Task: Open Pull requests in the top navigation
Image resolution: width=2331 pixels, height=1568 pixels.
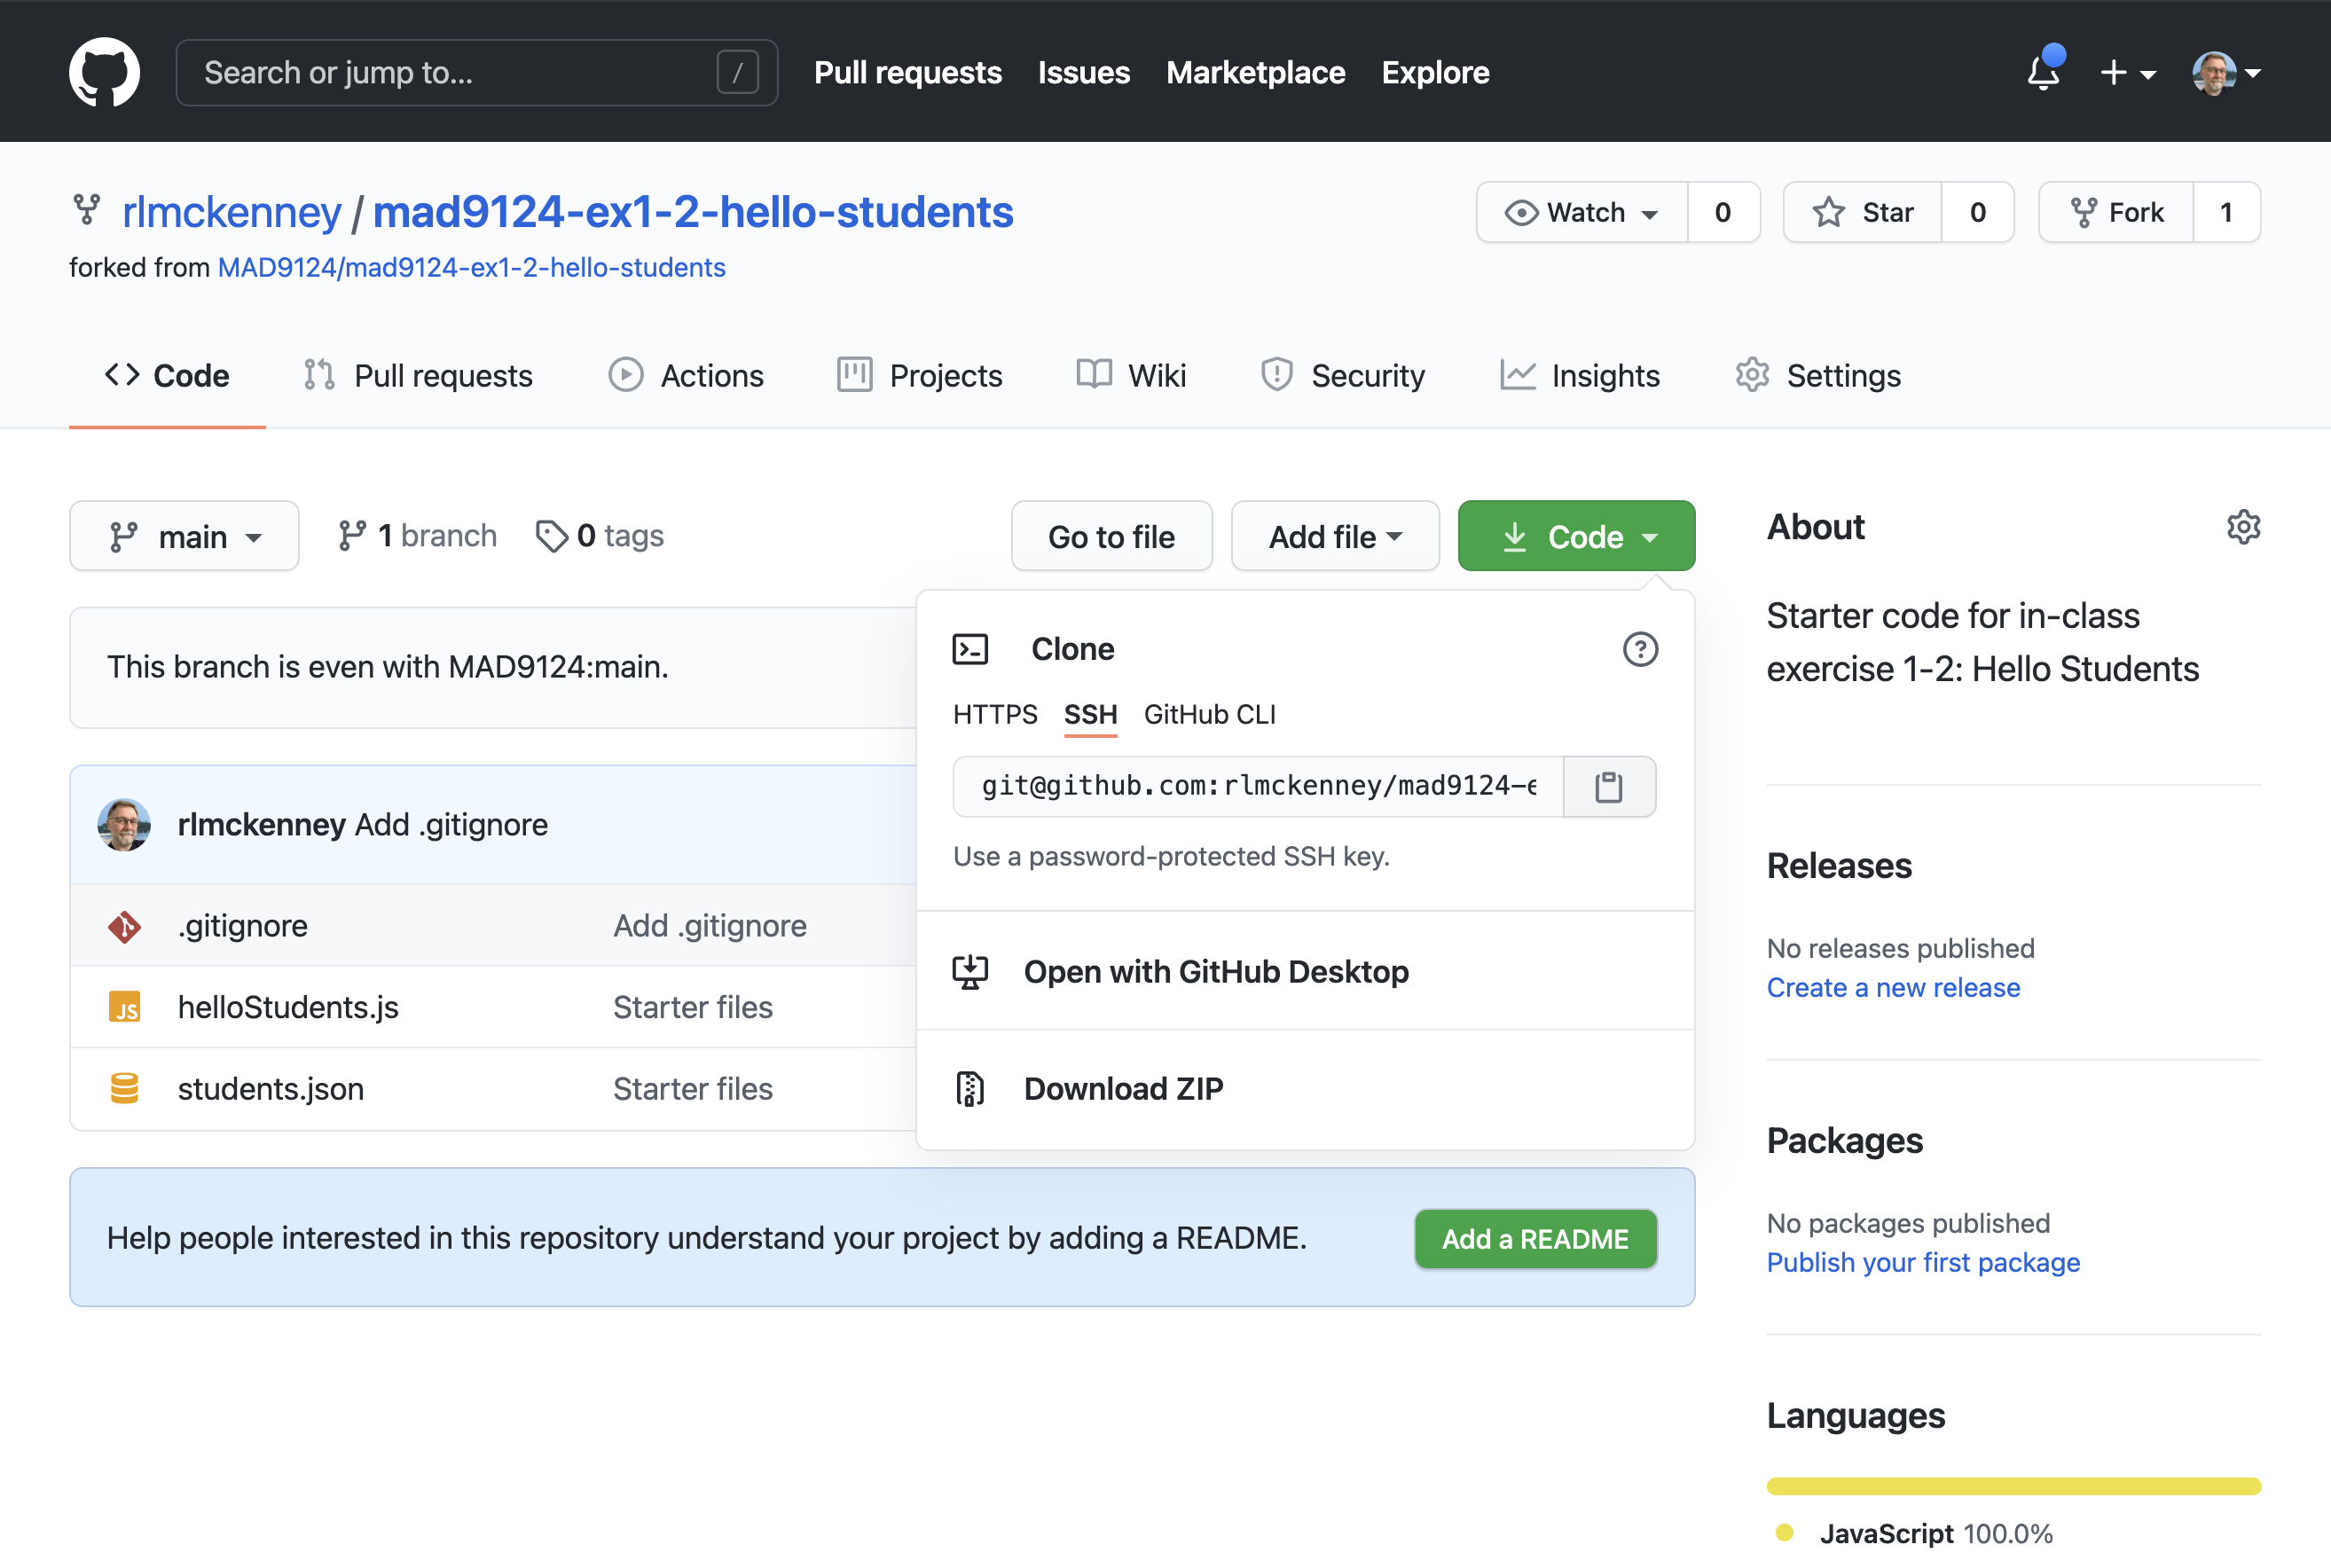Action: [908, 72]
